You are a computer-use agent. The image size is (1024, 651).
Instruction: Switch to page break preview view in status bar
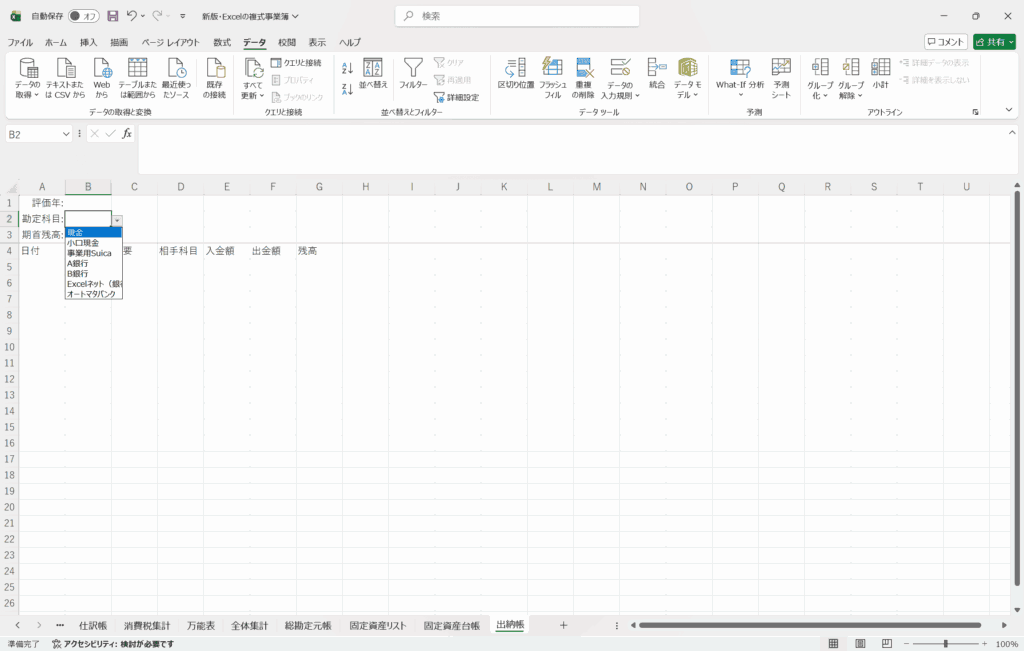[x=884, y=644]
